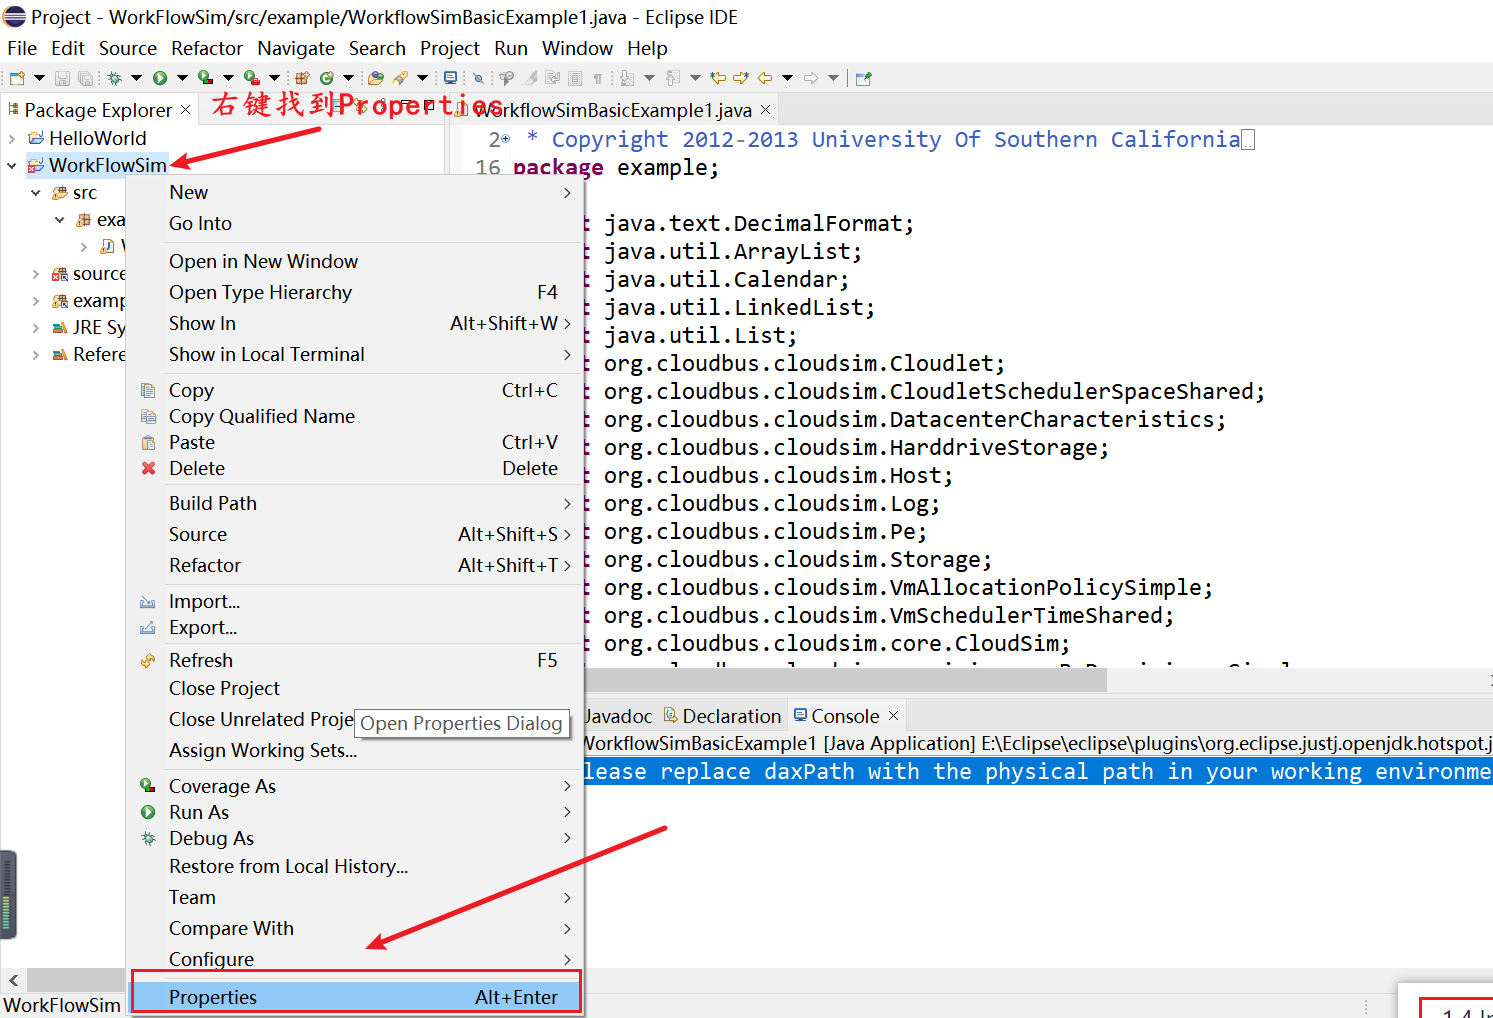Click the New Java Class icon
Viewport: 1493px width, 1018px height.
(326, 78)
